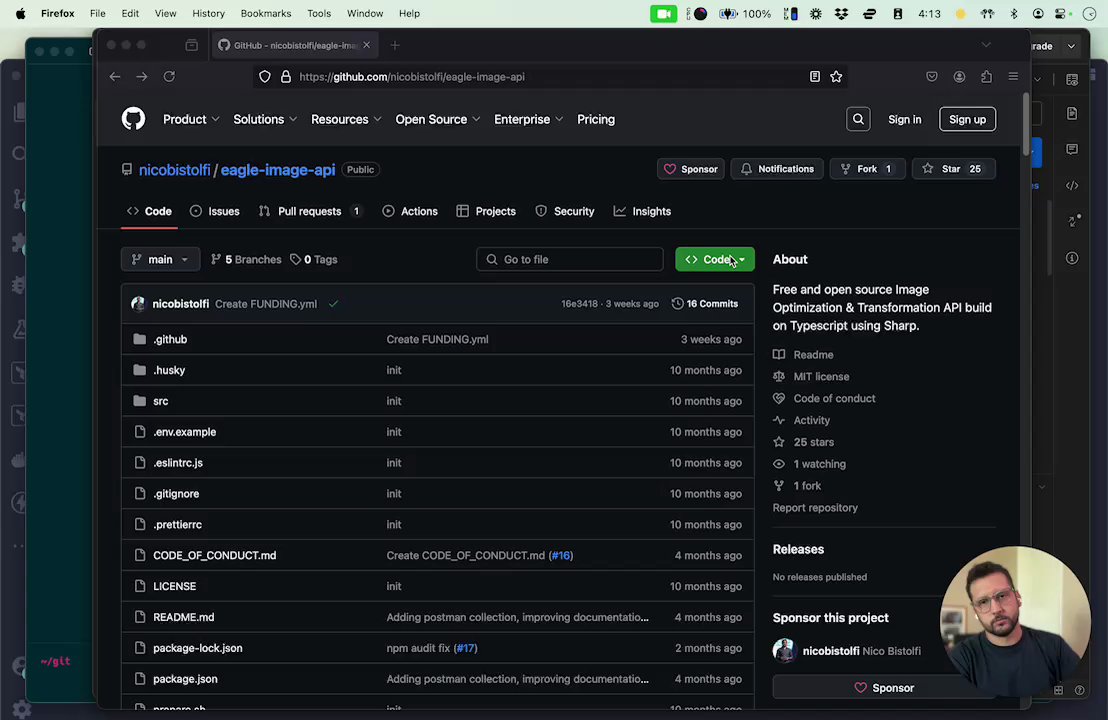The height and width of the screenshot is (720, 1108).
Task: Open Firefox extensions puzzle icon
Action: pos(986,76)
